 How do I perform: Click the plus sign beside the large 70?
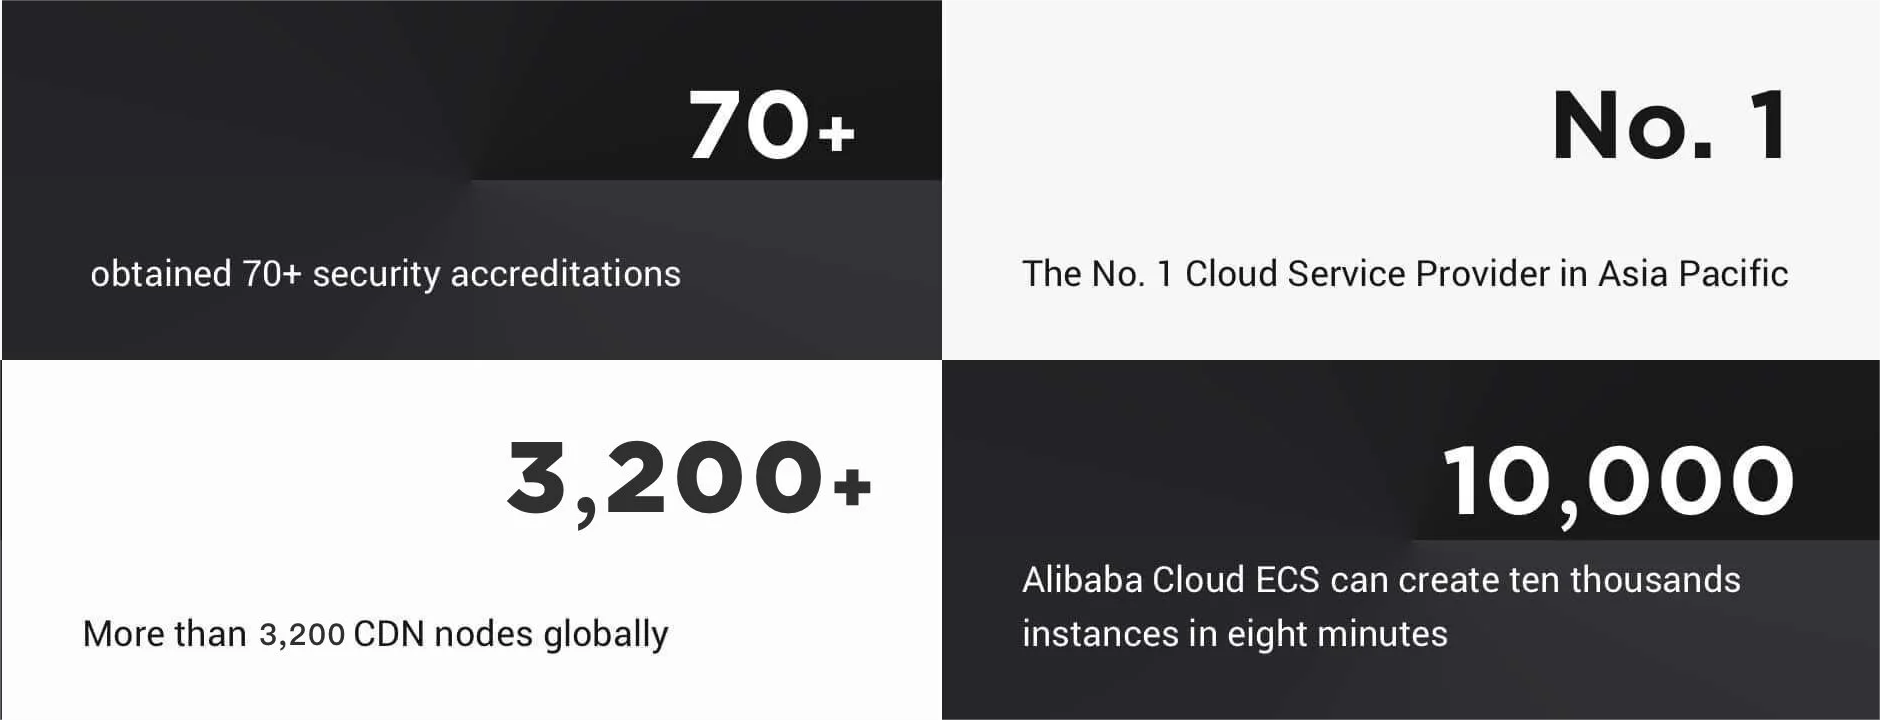coord(836,132)
